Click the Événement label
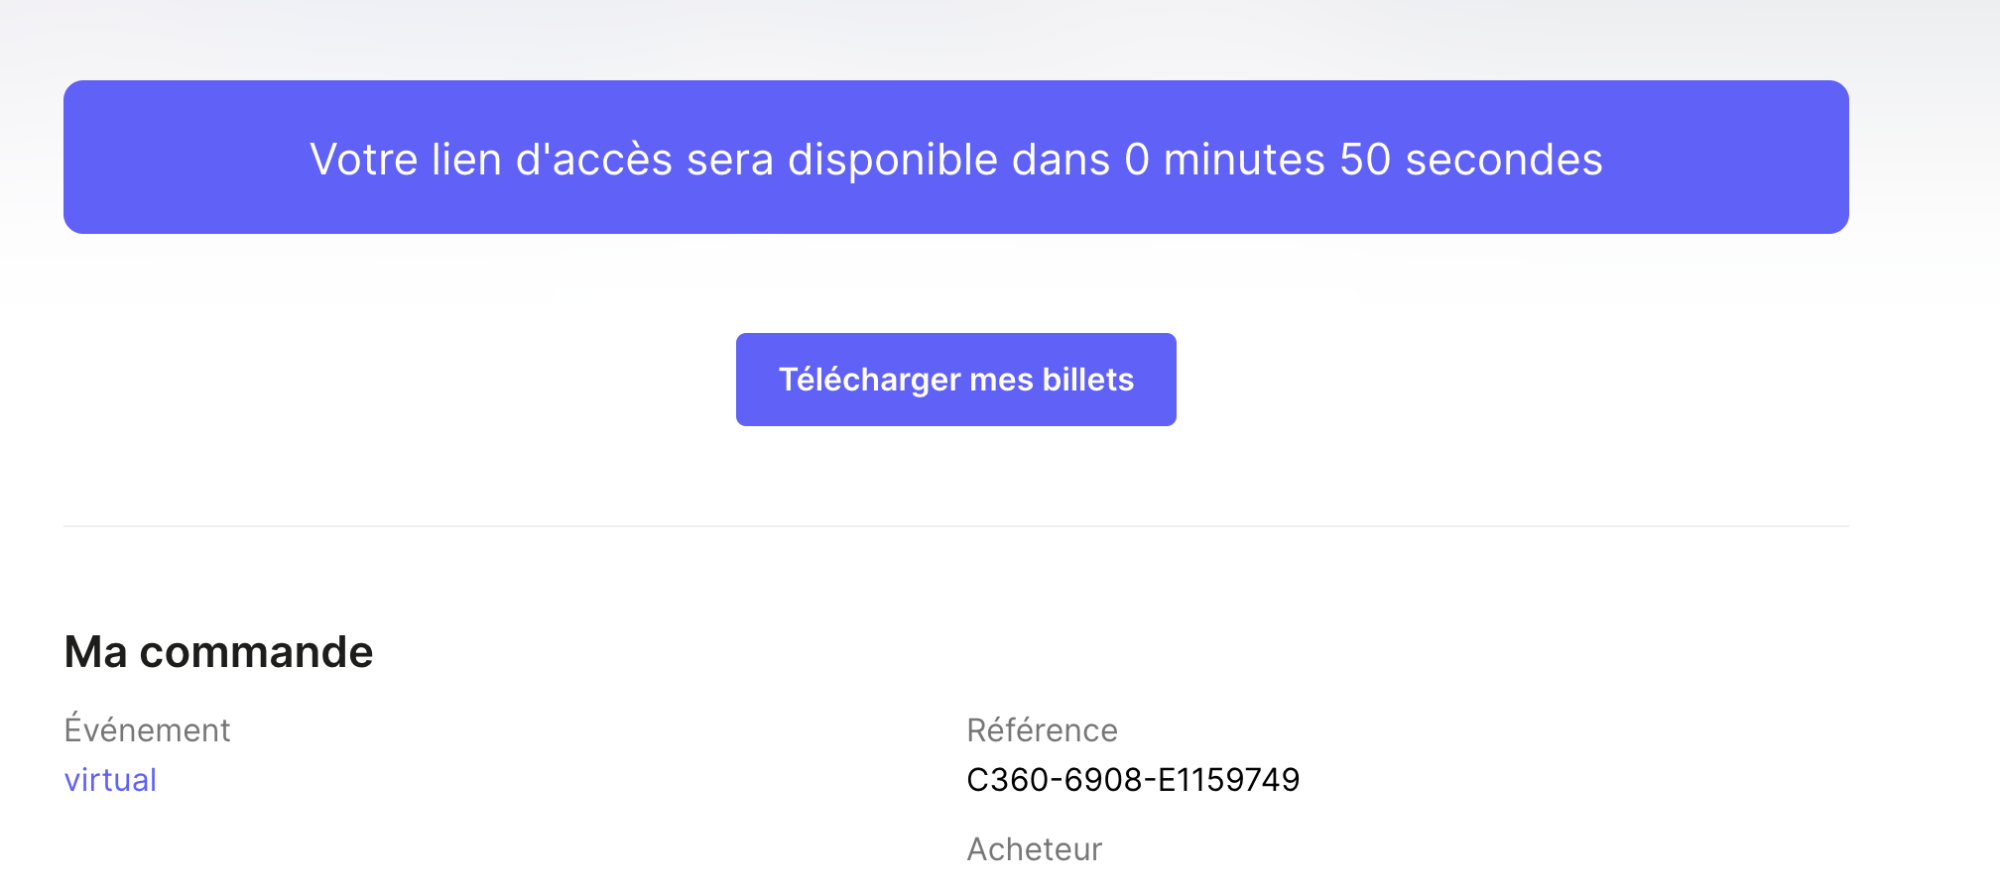This screenshot has width=2000, height=888. click(x=147, y=730)
